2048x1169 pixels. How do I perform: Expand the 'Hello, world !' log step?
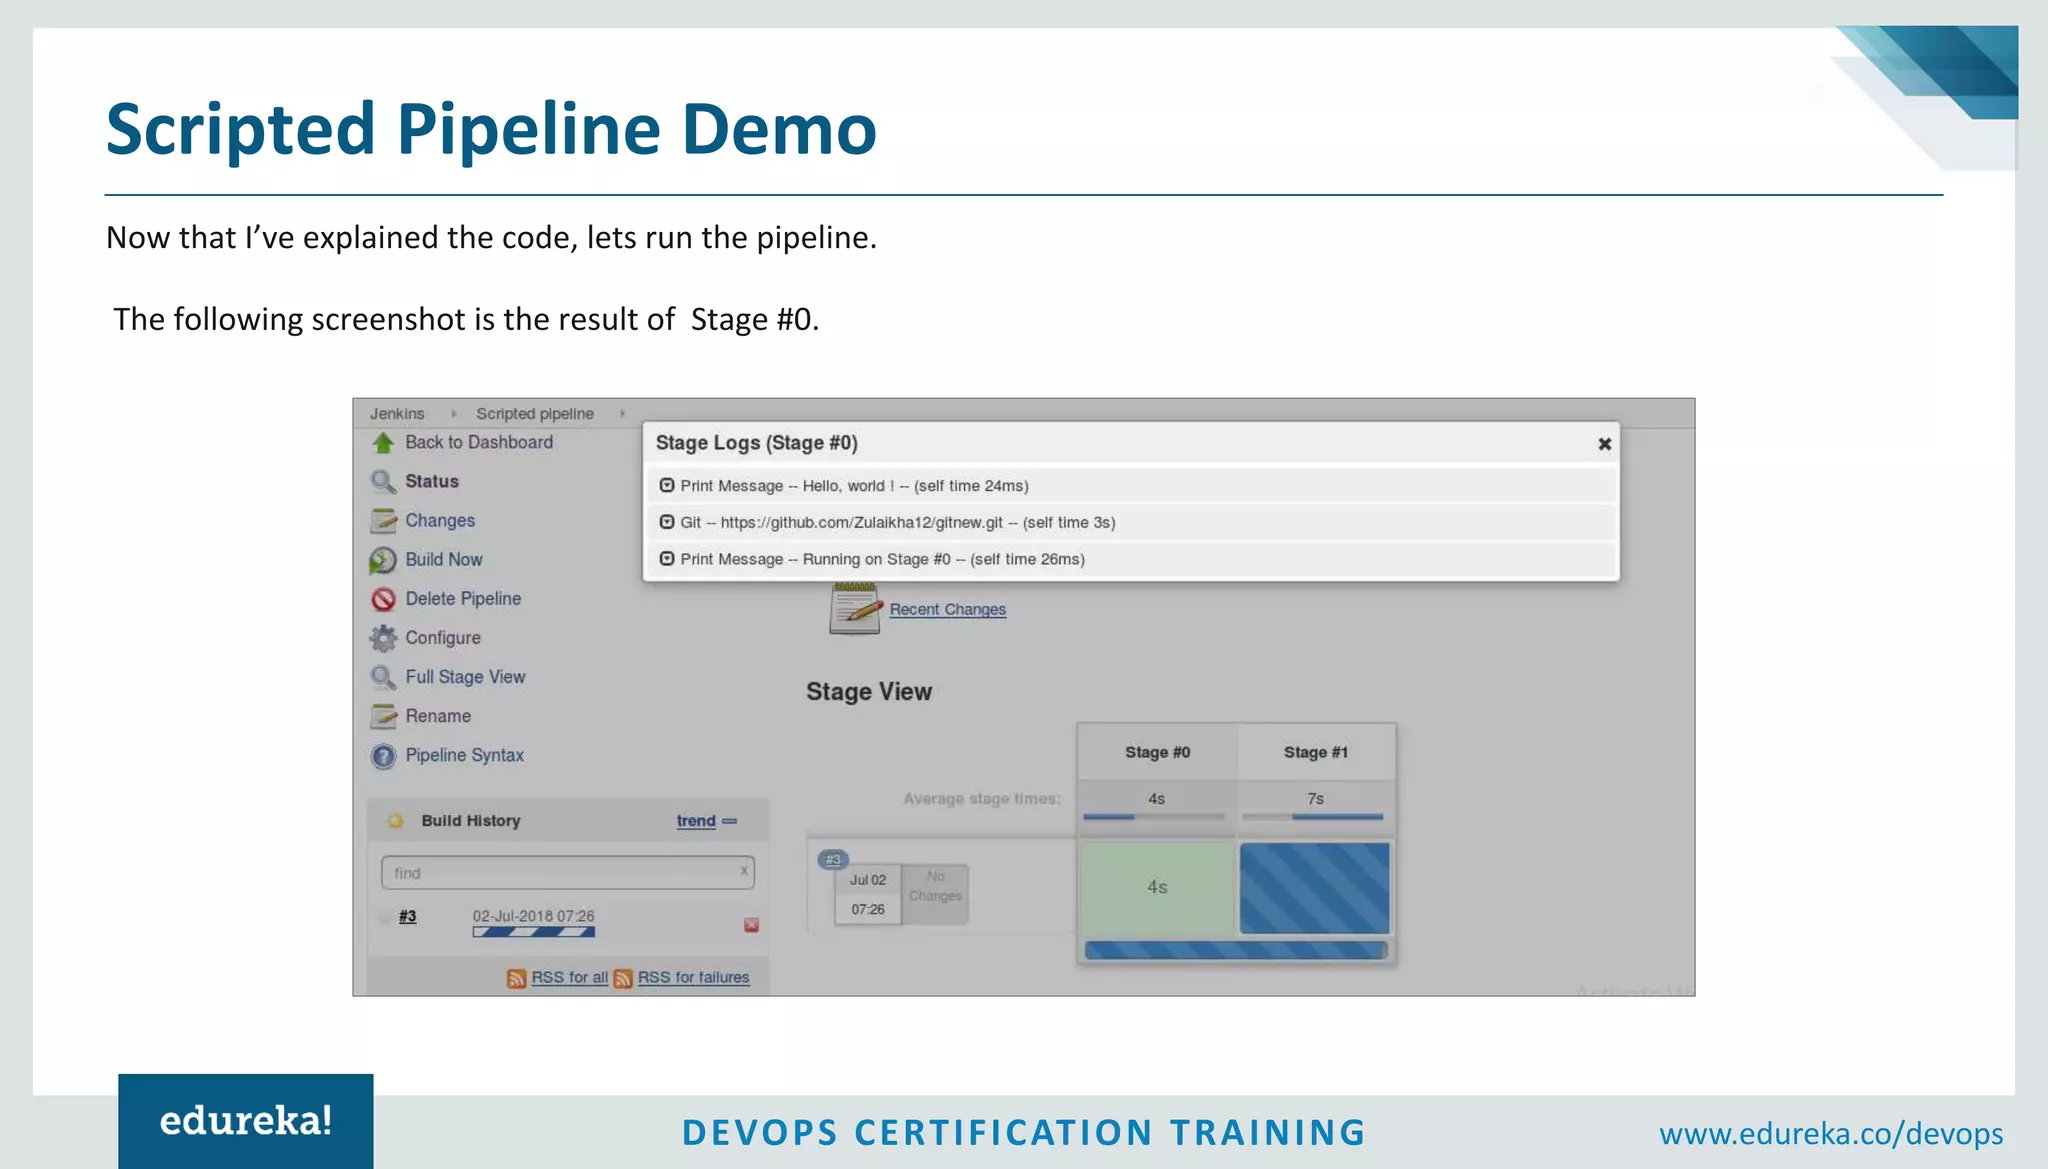667,486
